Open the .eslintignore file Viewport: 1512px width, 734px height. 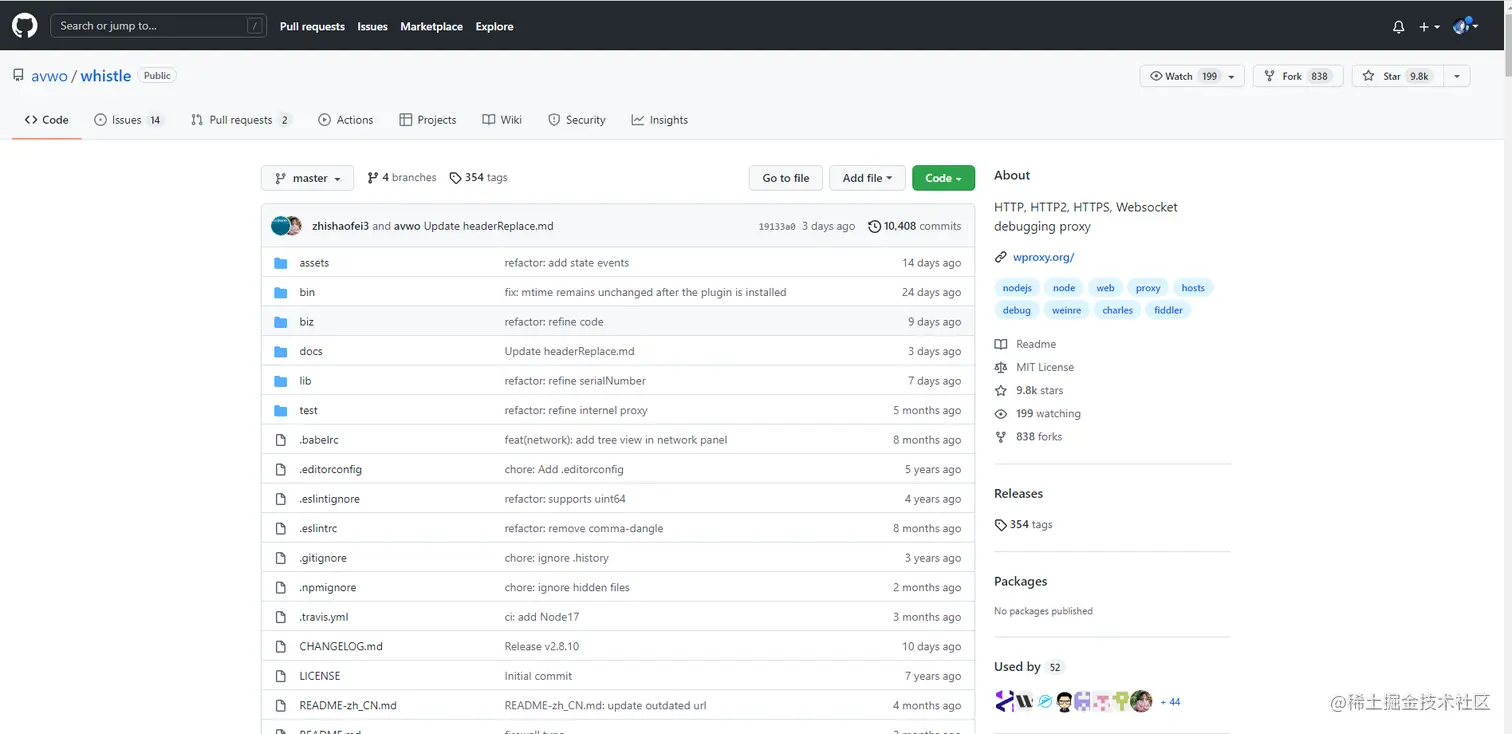pyautogui.click(x=329, y=499)
